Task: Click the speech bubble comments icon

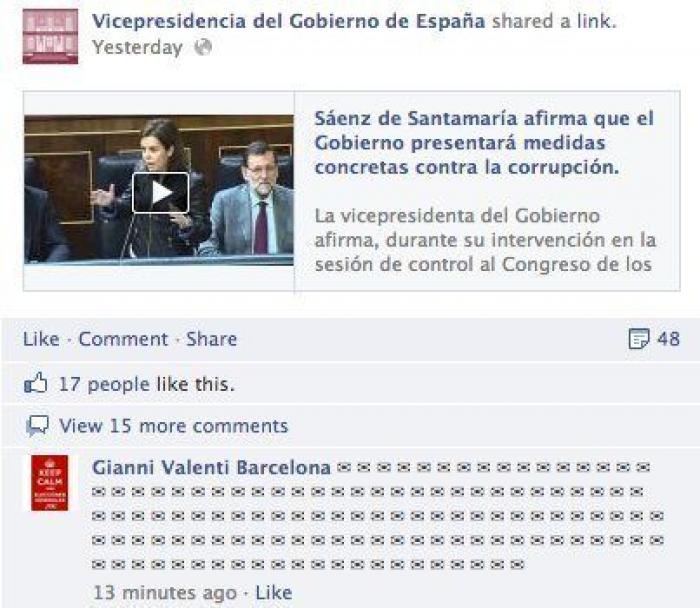Action: (38, 426)
